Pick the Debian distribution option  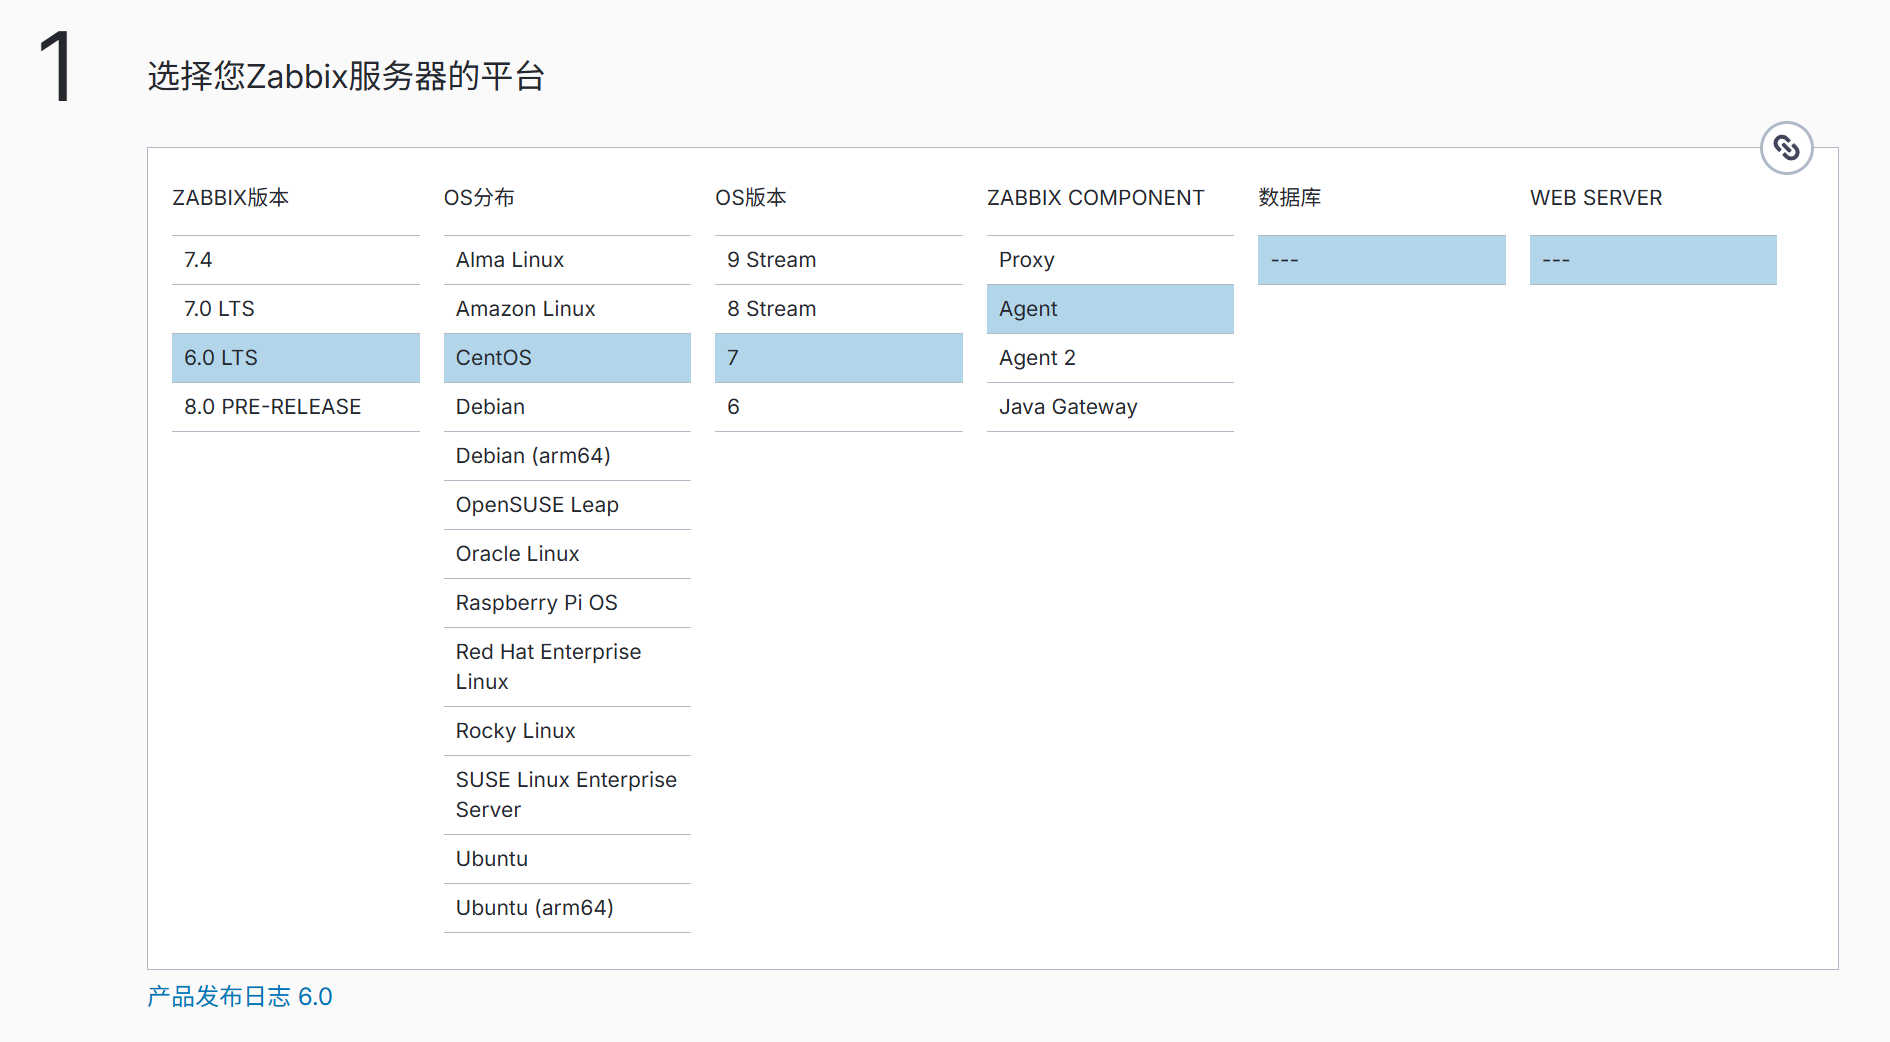click(567, 407)
